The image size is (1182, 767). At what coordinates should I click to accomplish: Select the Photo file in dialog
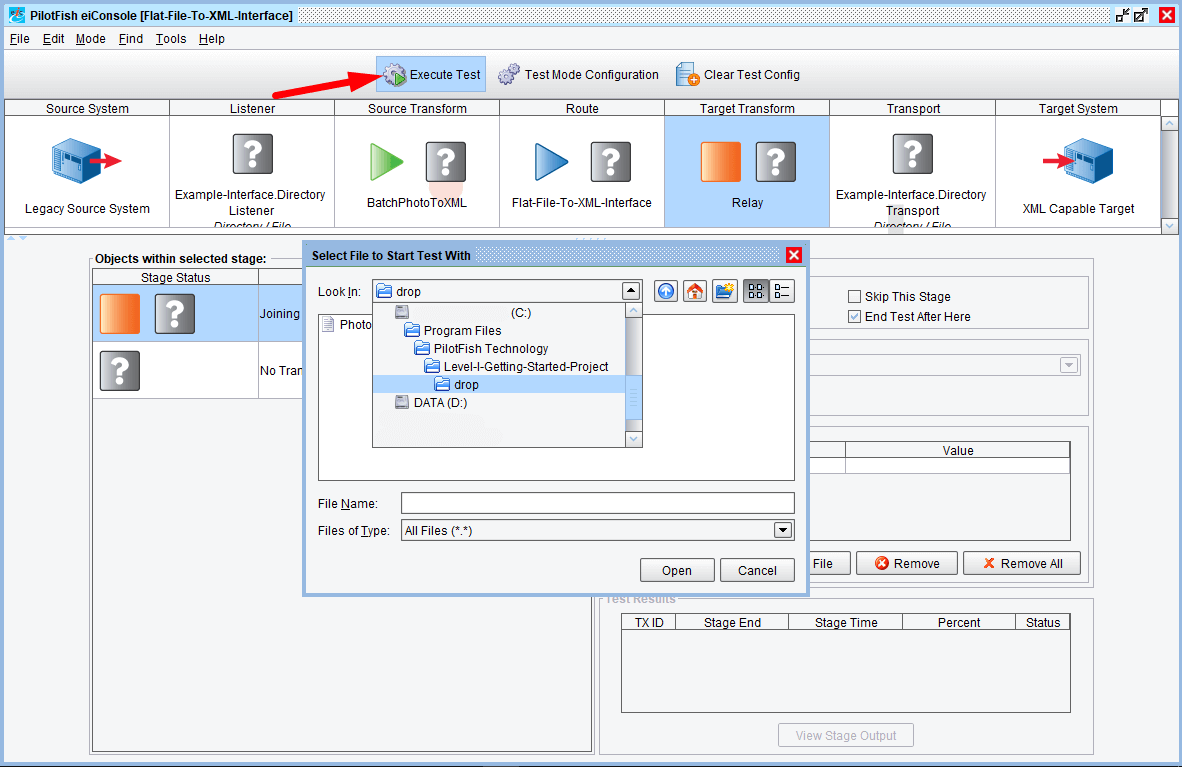347,324
